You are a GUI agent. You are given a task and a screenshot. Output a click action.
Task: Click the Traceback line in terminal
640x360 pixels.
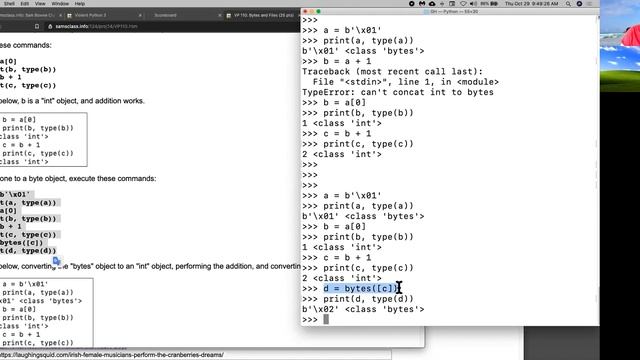pos(392,72)
